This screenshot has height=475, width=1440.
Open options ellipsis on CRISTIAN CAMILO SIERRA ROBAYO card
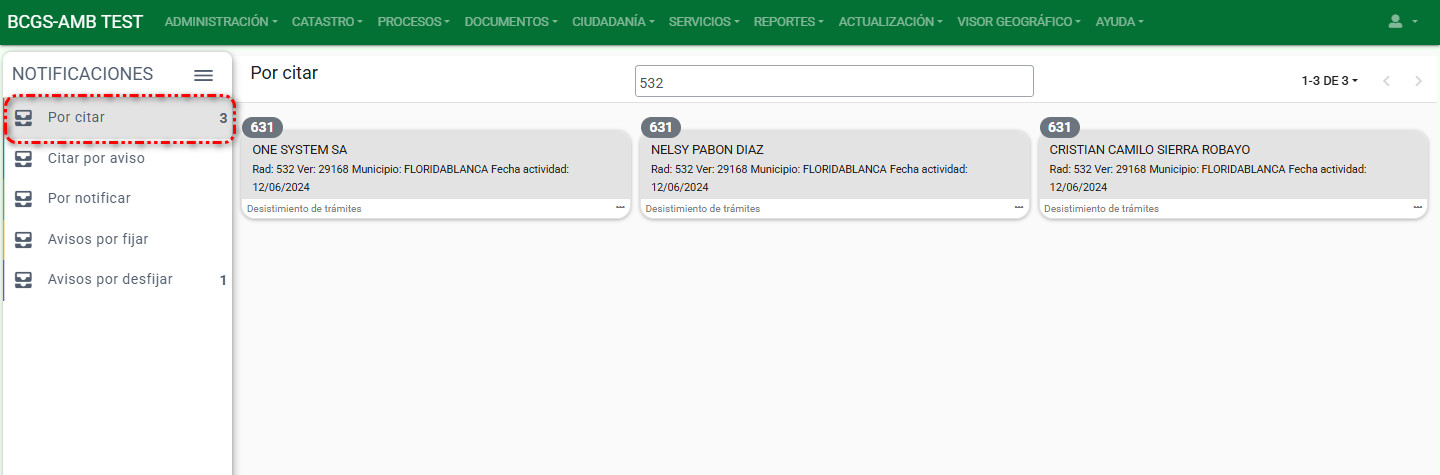[1417, 207]
